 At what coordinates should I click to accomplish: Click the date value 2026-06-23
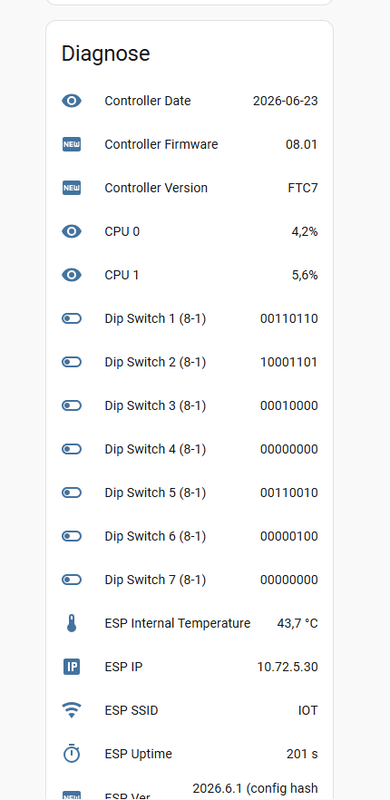tap(285, 101)
